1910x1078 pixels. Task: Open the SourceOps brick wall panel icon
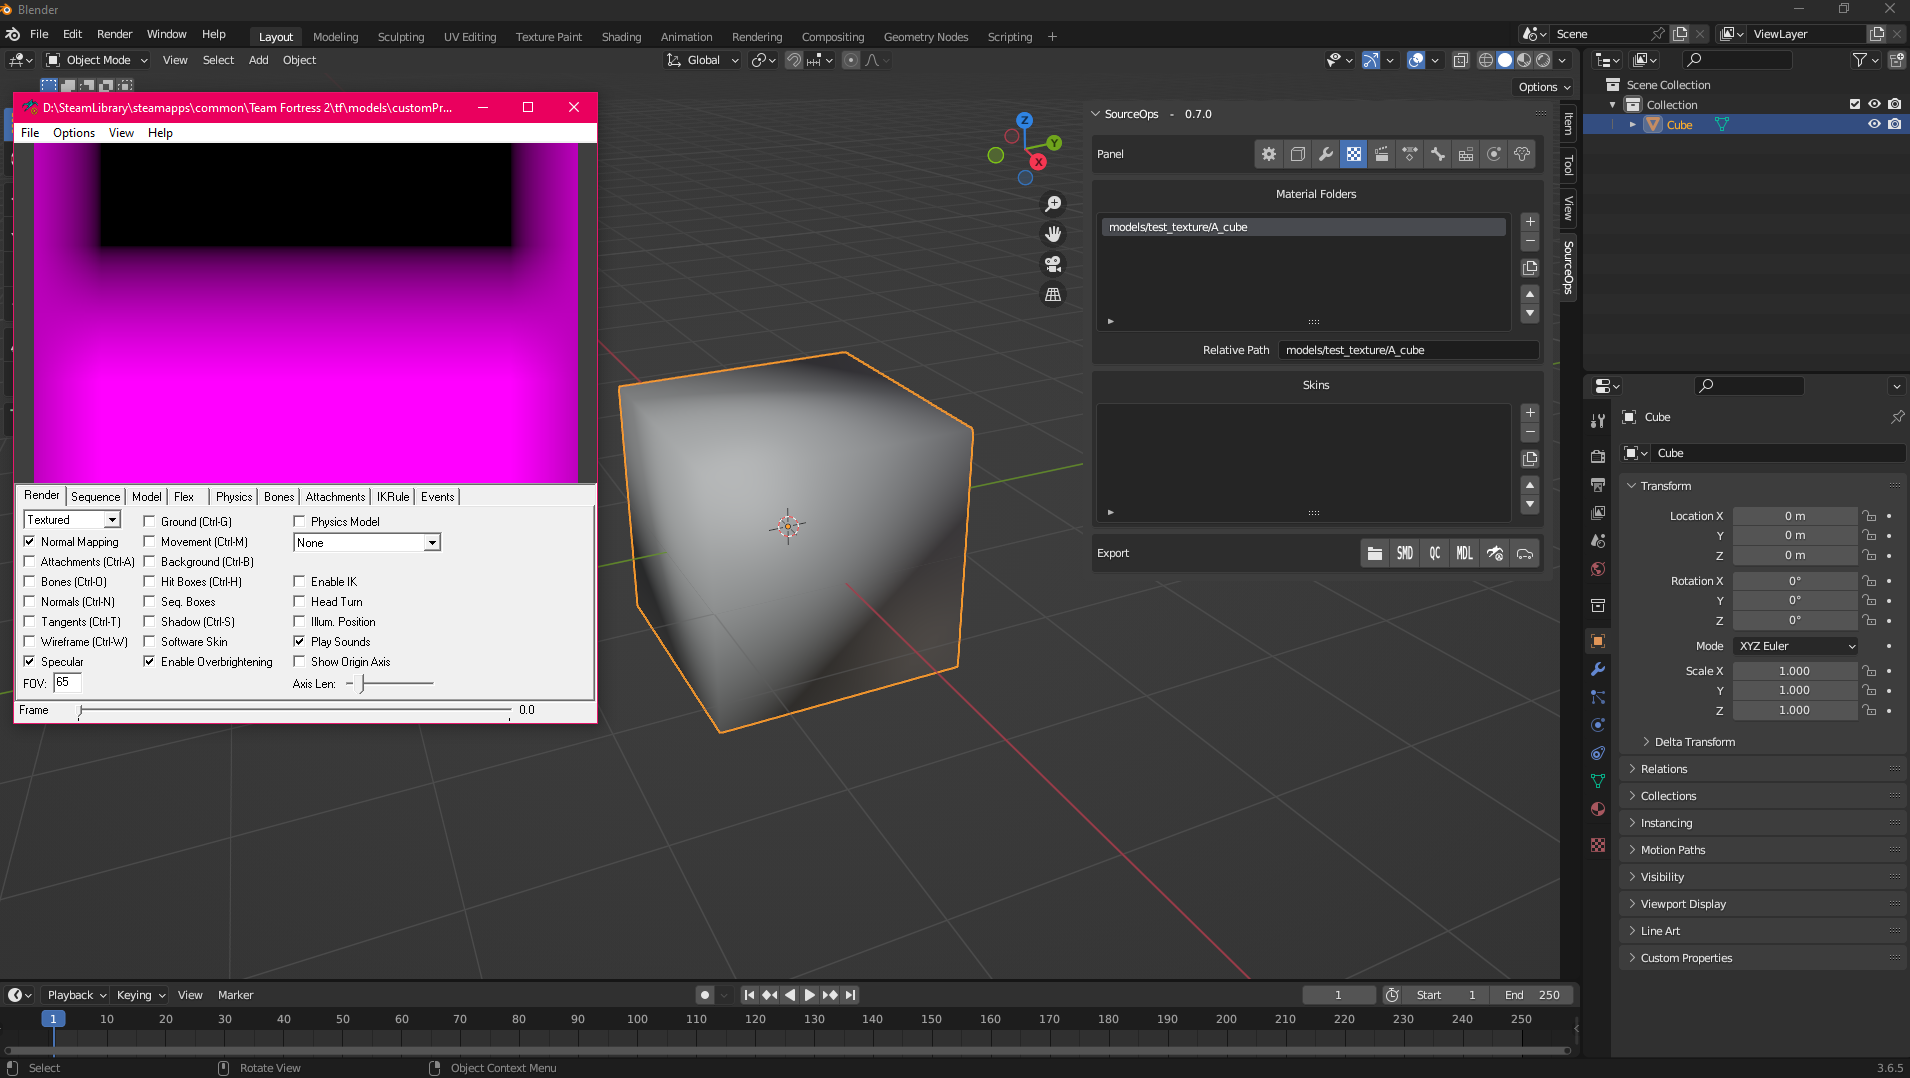click(1465, 154)
